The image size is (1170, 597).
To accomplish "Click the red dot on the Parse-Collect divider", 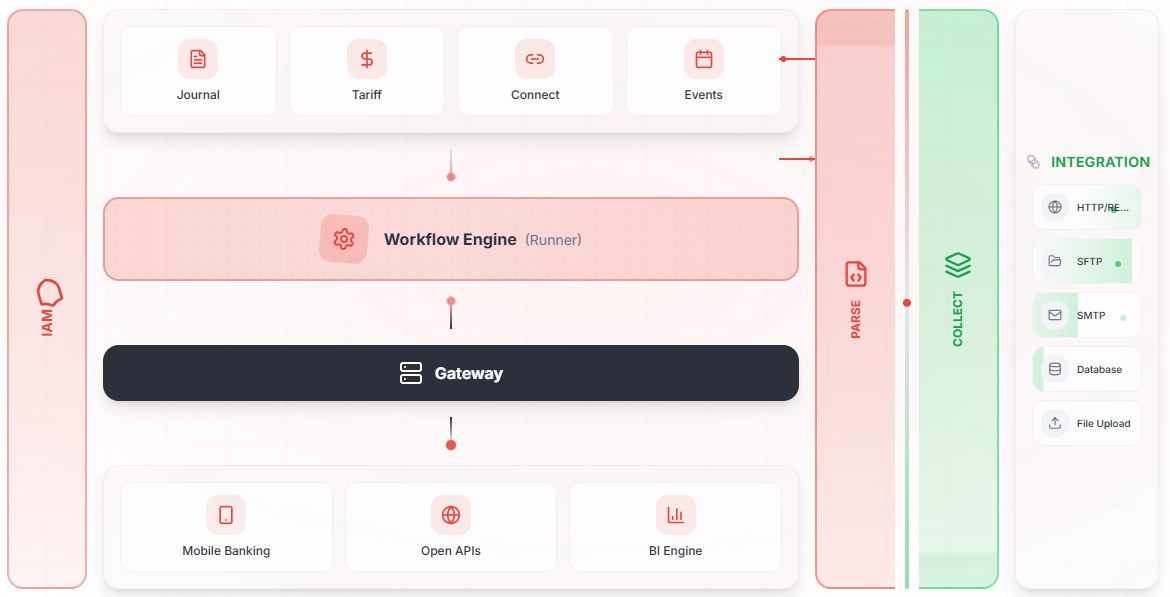I will coord(907,303).
